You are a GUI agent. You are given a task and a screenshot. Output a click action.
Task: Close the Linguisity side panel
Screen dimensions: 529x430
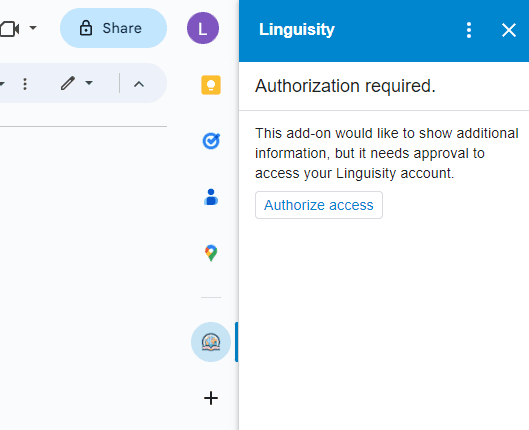coord(509,30)
